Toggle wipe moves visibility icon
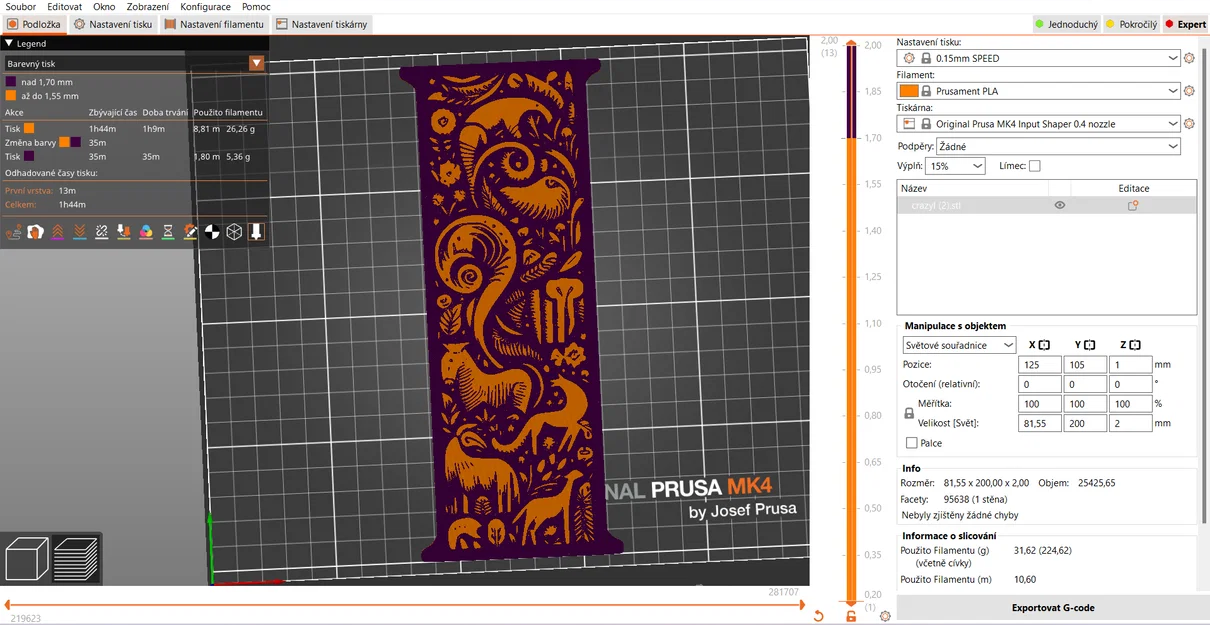This screenshot has height=625, width=1210. tap(36, 232)
